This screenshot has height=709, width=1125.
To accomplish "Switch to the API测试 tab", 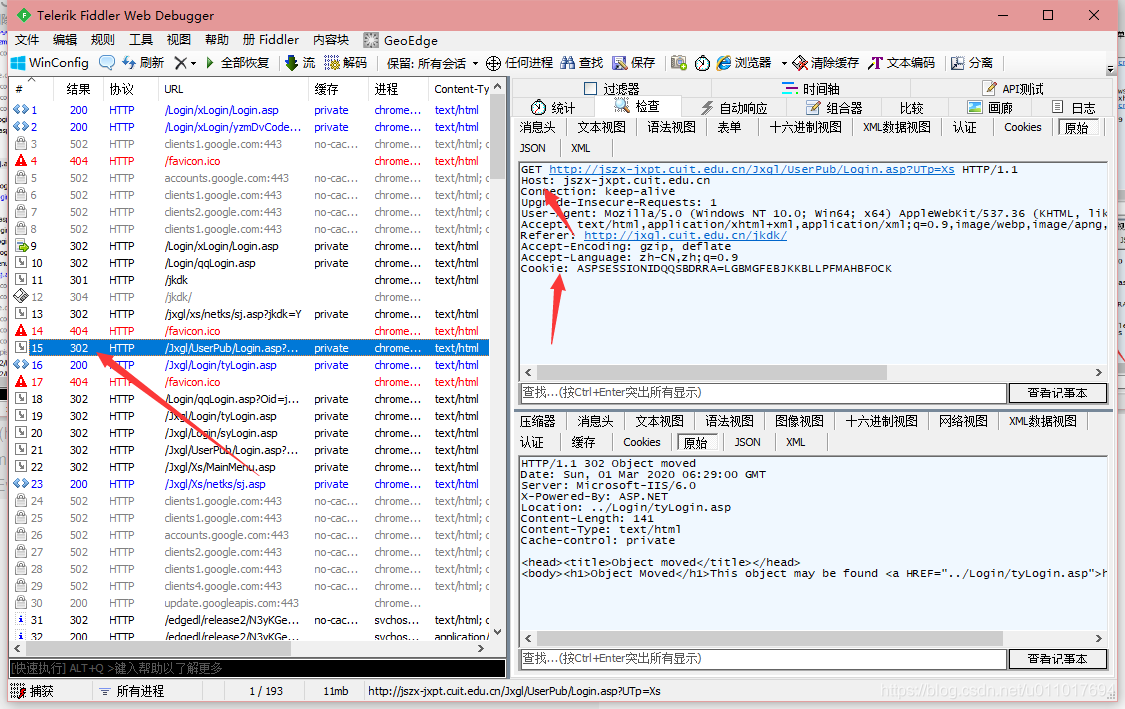I will [1013, 88].
